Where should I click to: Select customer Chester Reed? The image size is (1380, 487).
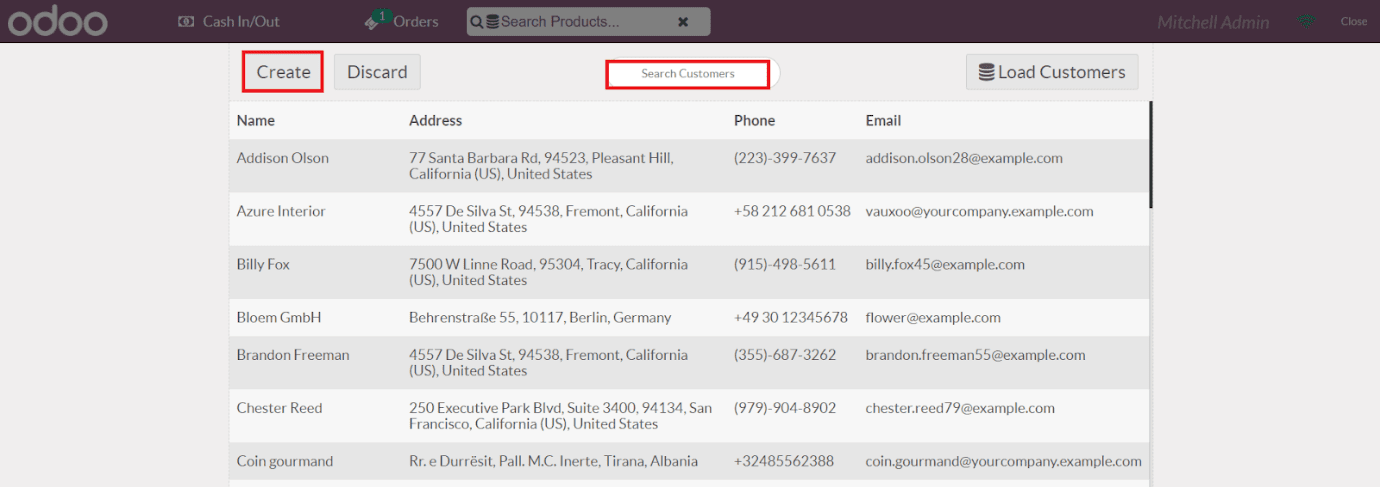point(689,416)
